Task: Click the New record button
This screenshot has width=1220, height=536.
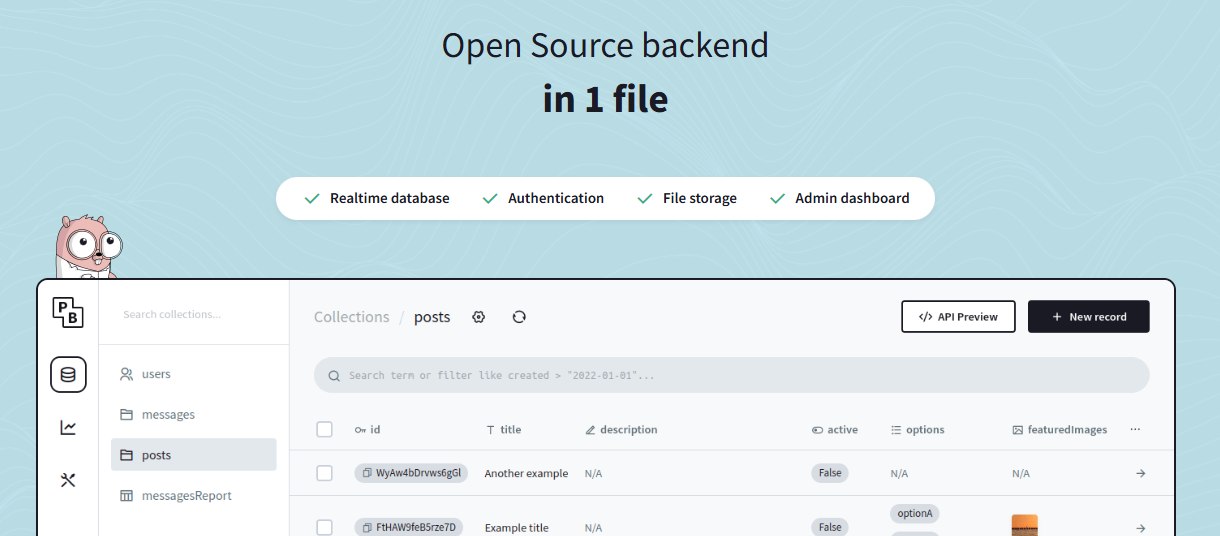Action: pyautogui.click(x=1088, y=317)
